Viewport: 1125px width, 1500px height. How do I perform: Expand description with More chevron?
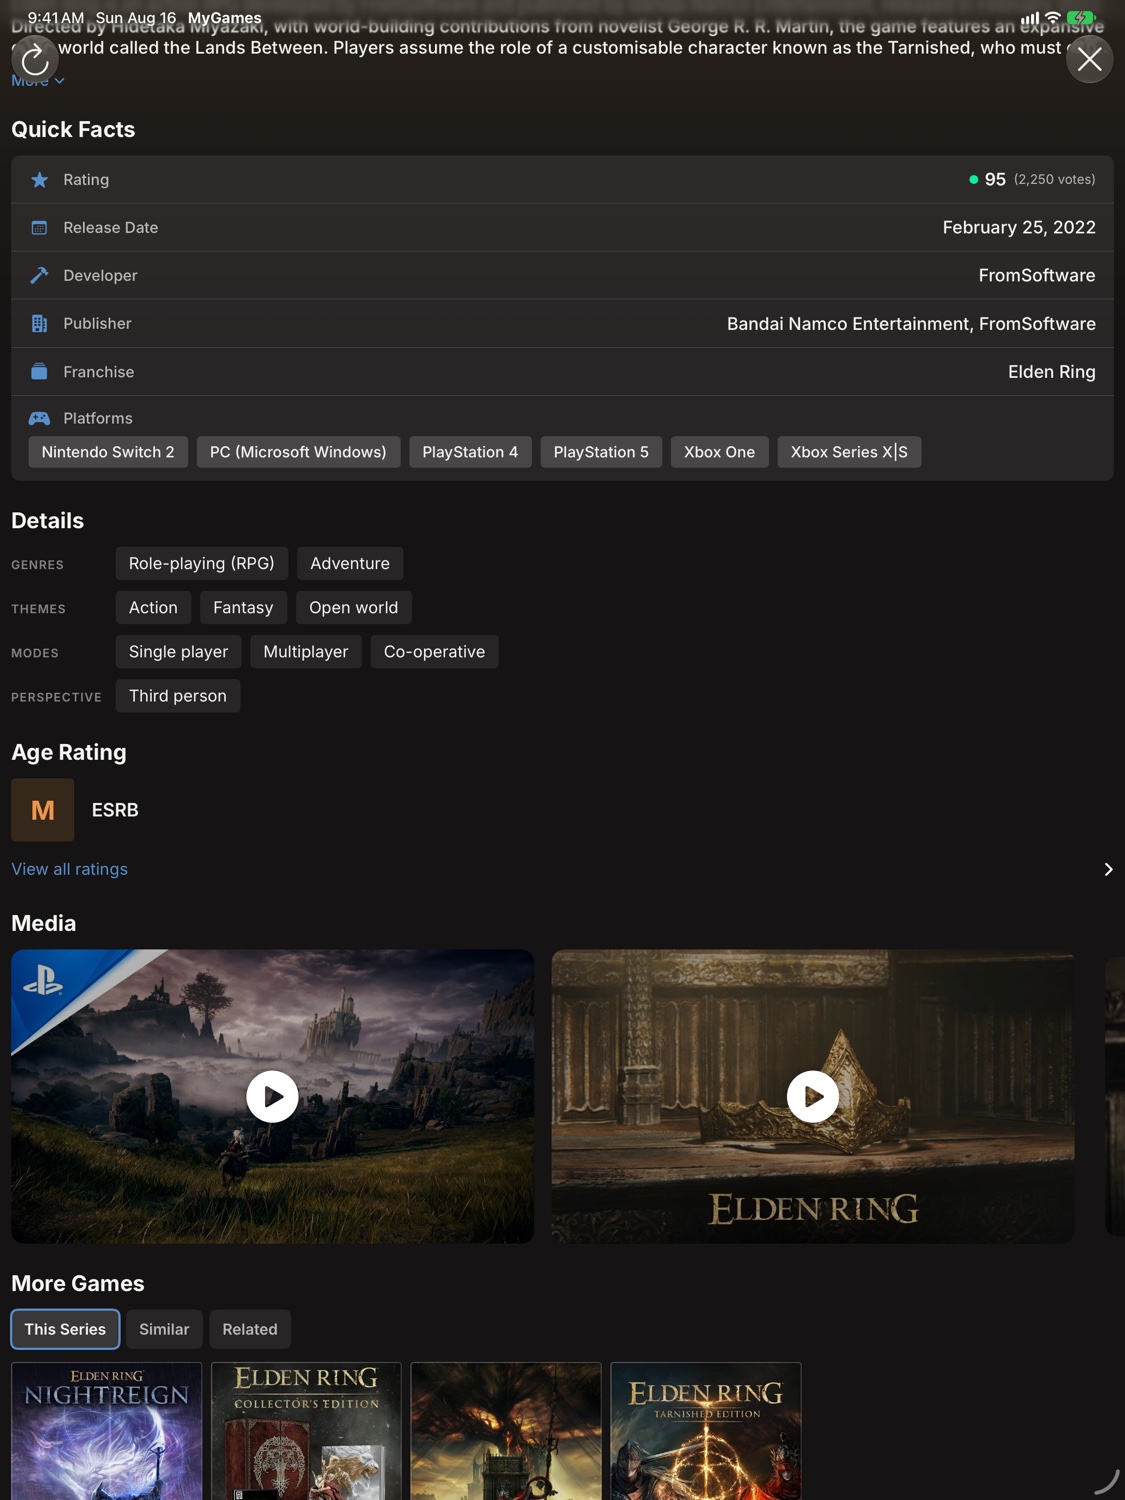[38, 81]
